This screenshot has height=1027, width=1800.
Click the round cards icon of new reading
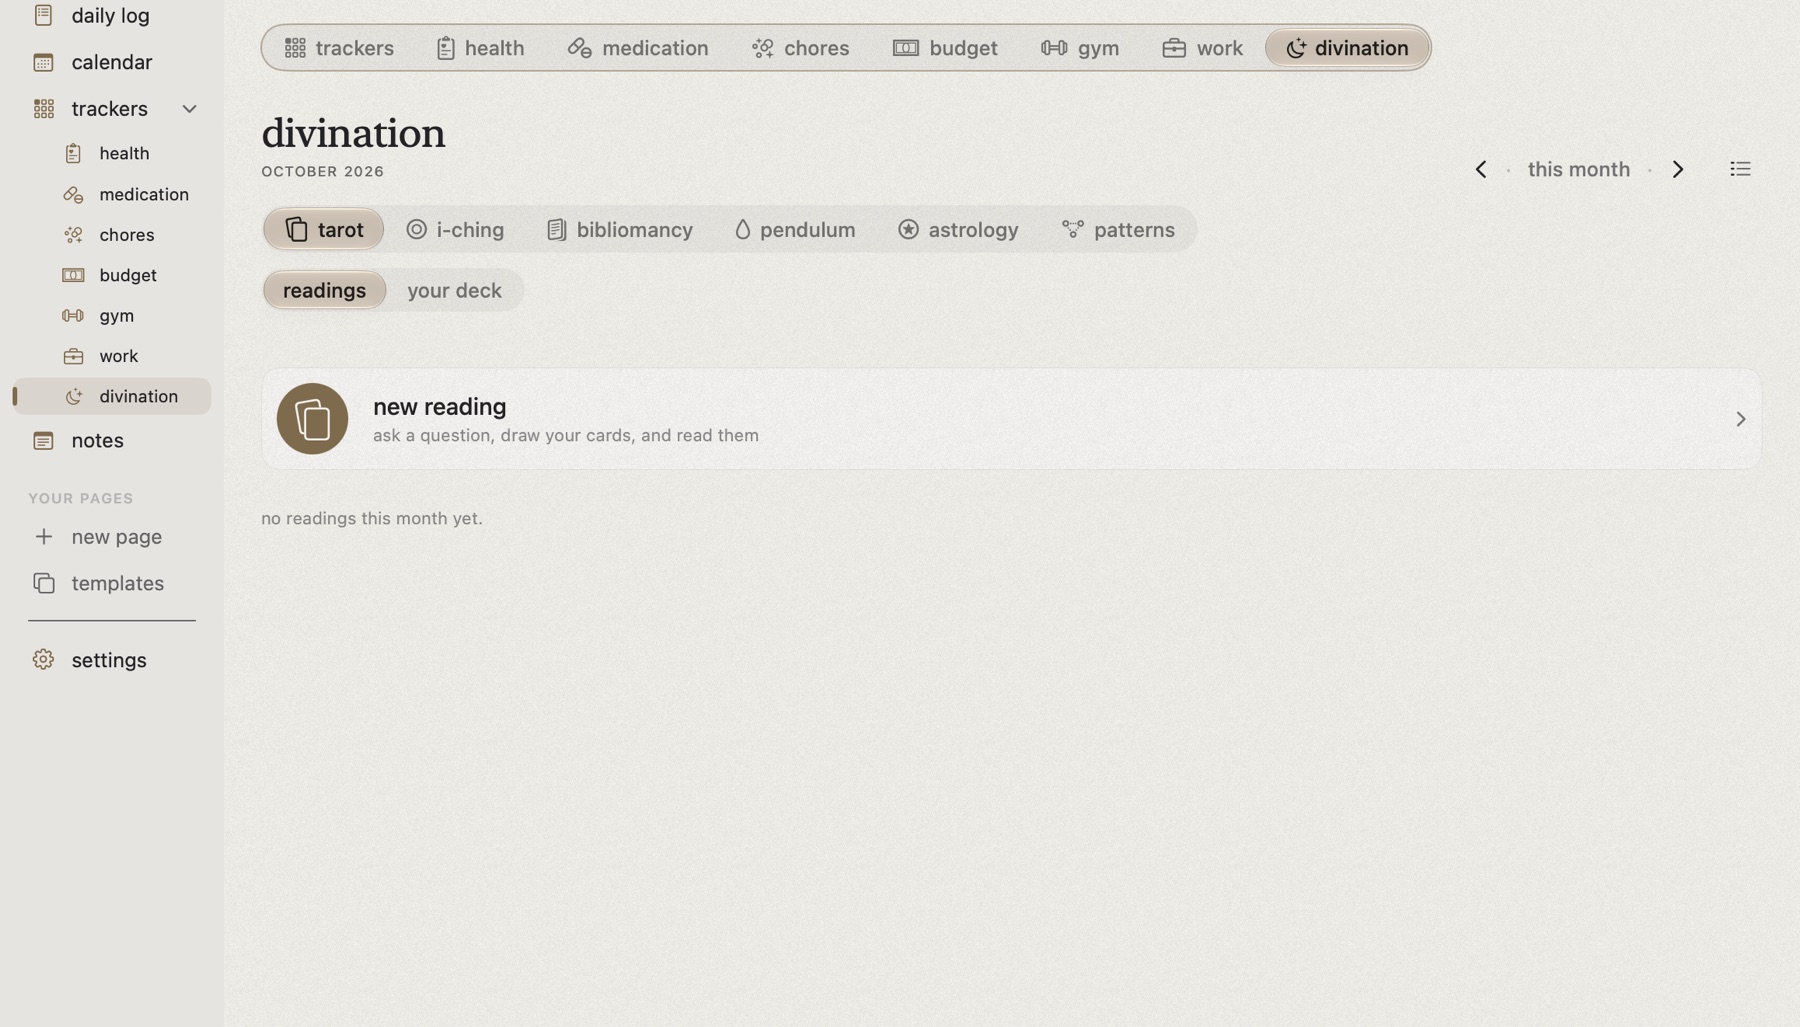click(x=312, y=419)
